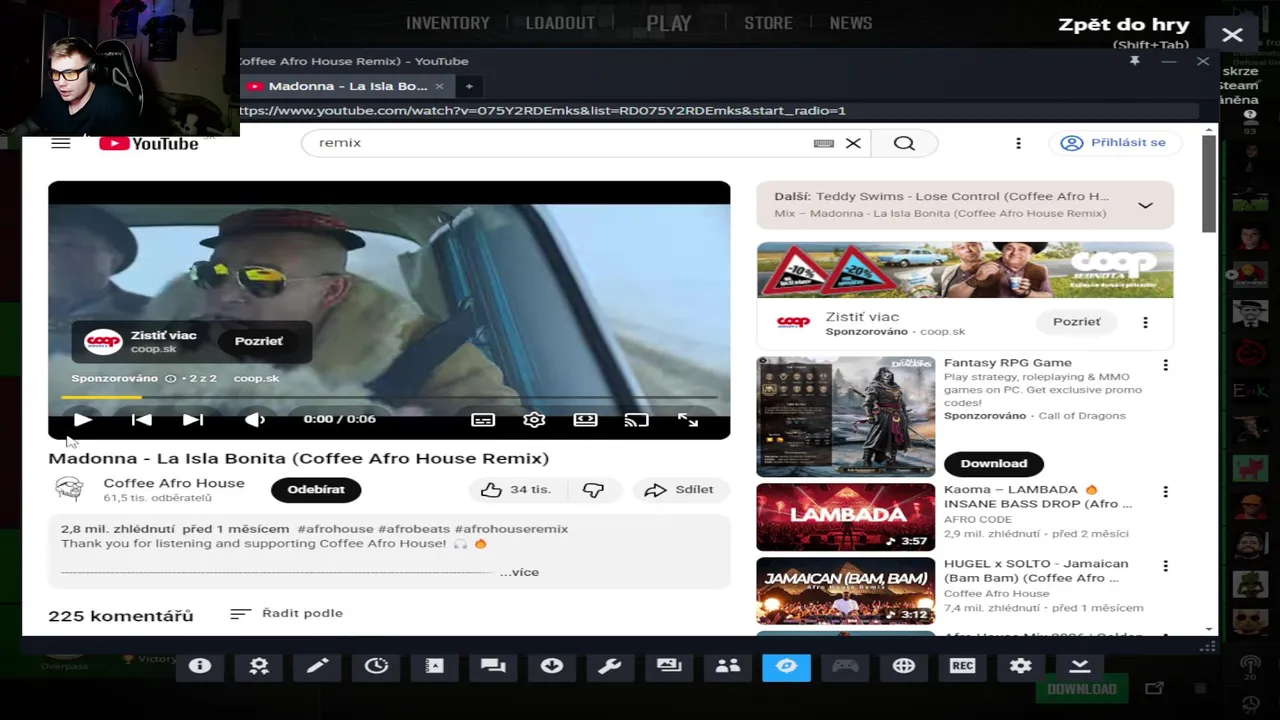Screen dimensions: 1280x720
Task: Skip to previous video in player
Action: 142,420
